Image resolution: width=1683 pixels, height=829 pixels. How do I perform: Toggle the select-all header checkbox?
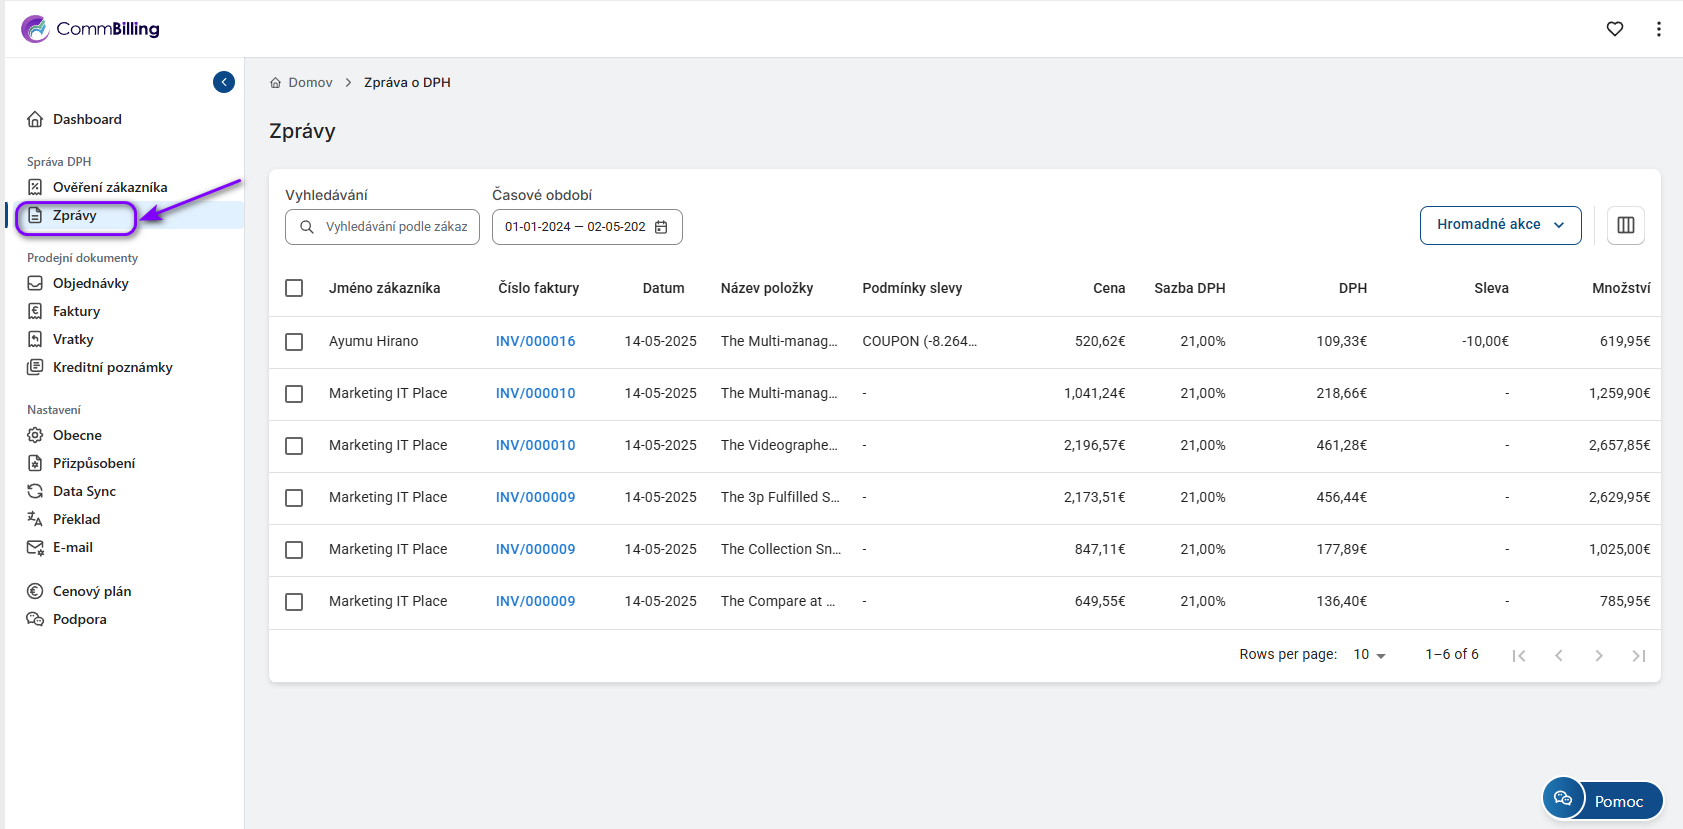point(294,288)
